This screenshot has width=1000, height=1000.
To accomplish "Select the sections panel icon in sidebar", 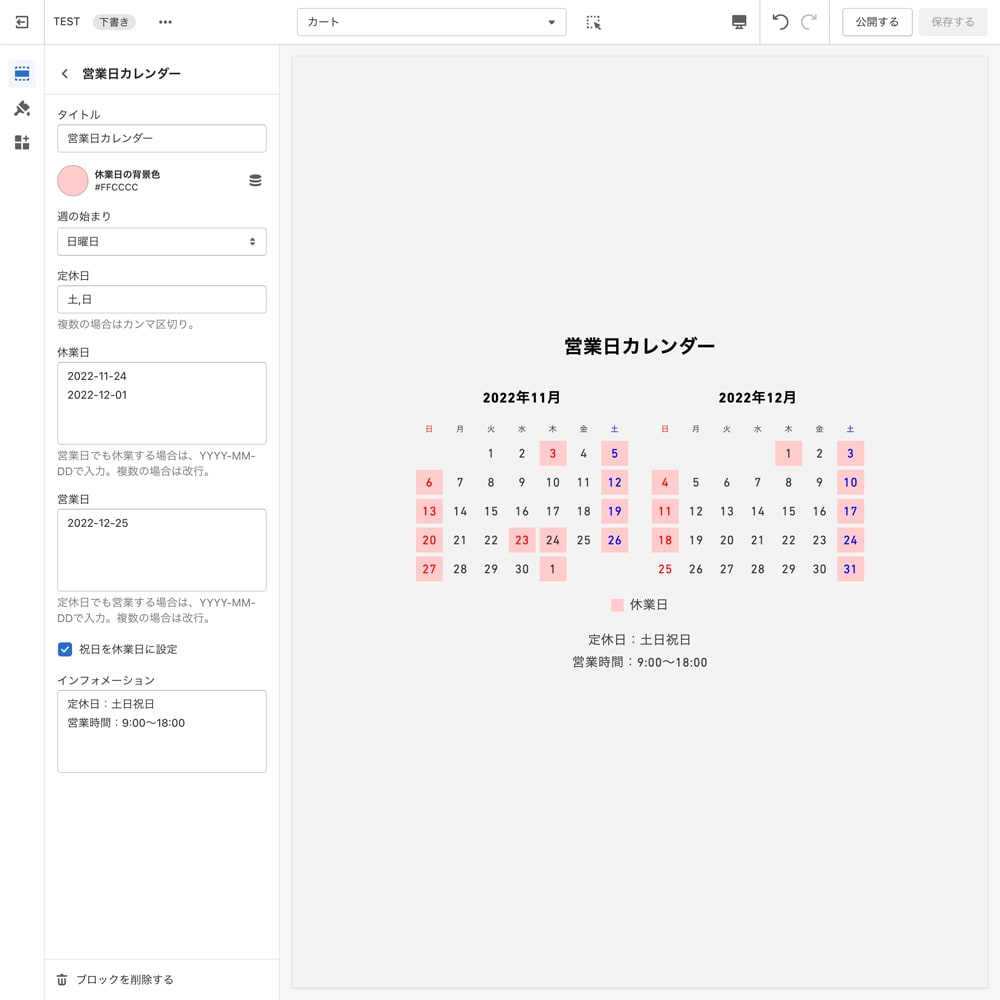I will pos(22,73).
